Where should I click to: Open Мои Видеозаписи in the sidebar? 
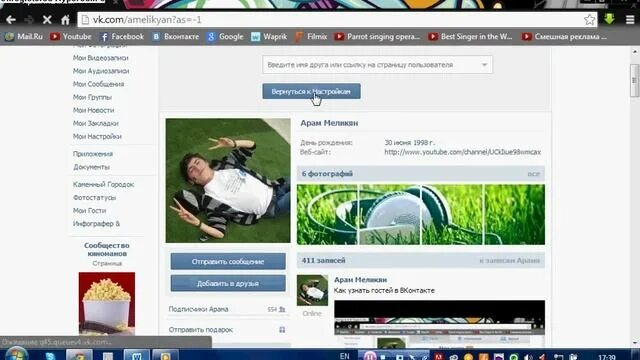(100, 58)
